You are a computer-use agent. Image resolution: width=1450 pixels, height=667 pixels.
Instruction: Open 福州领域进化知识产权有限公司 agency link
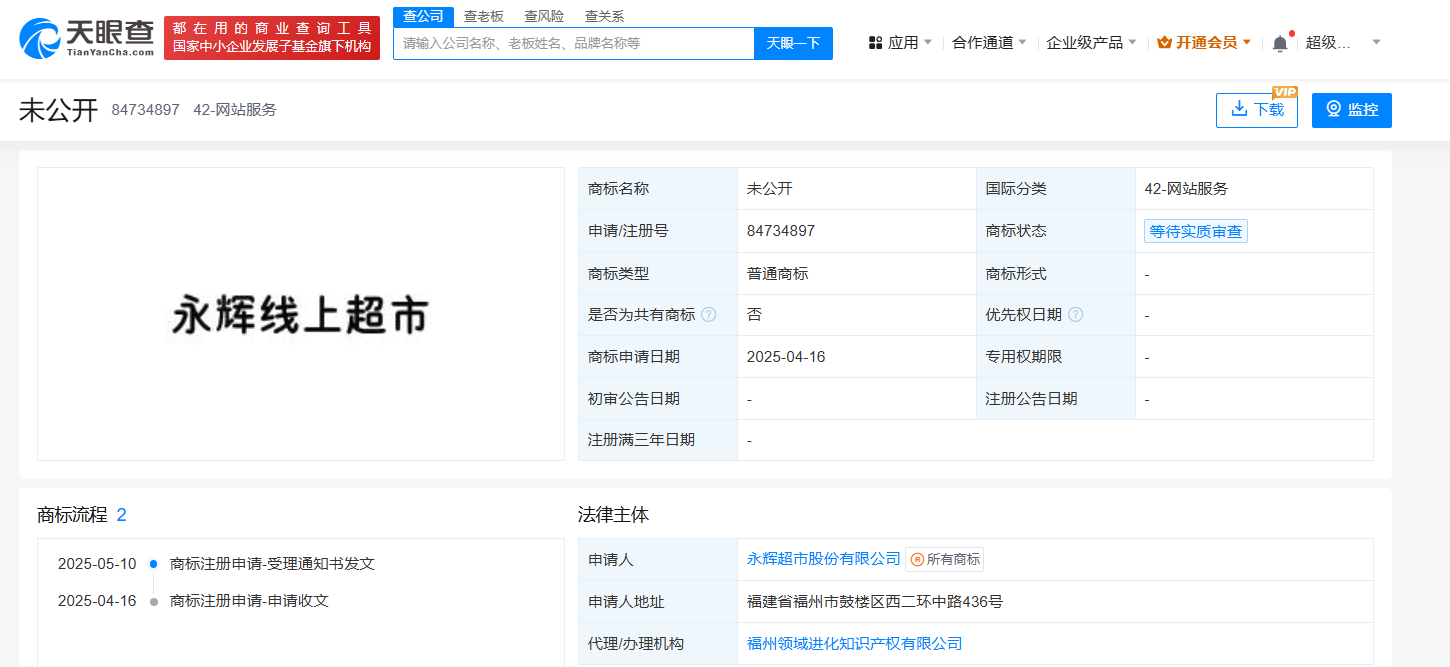tap(854, 644)
